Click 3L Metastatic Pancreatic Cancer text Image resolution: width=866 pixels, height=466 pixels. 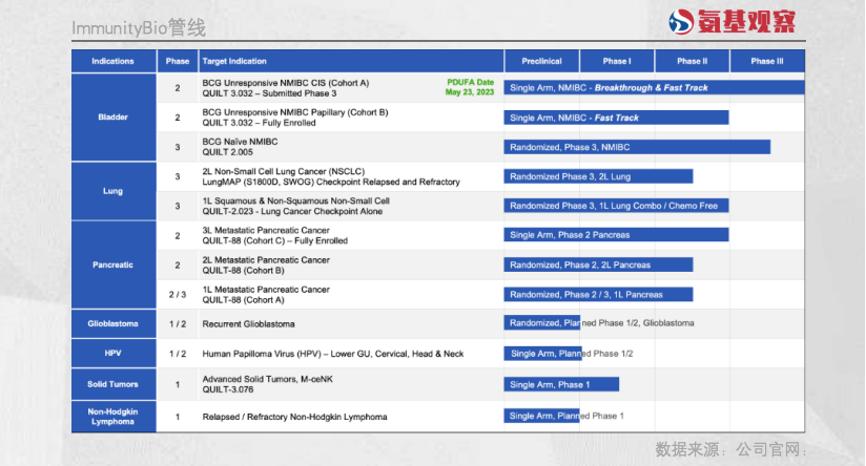tap(266, 230)
